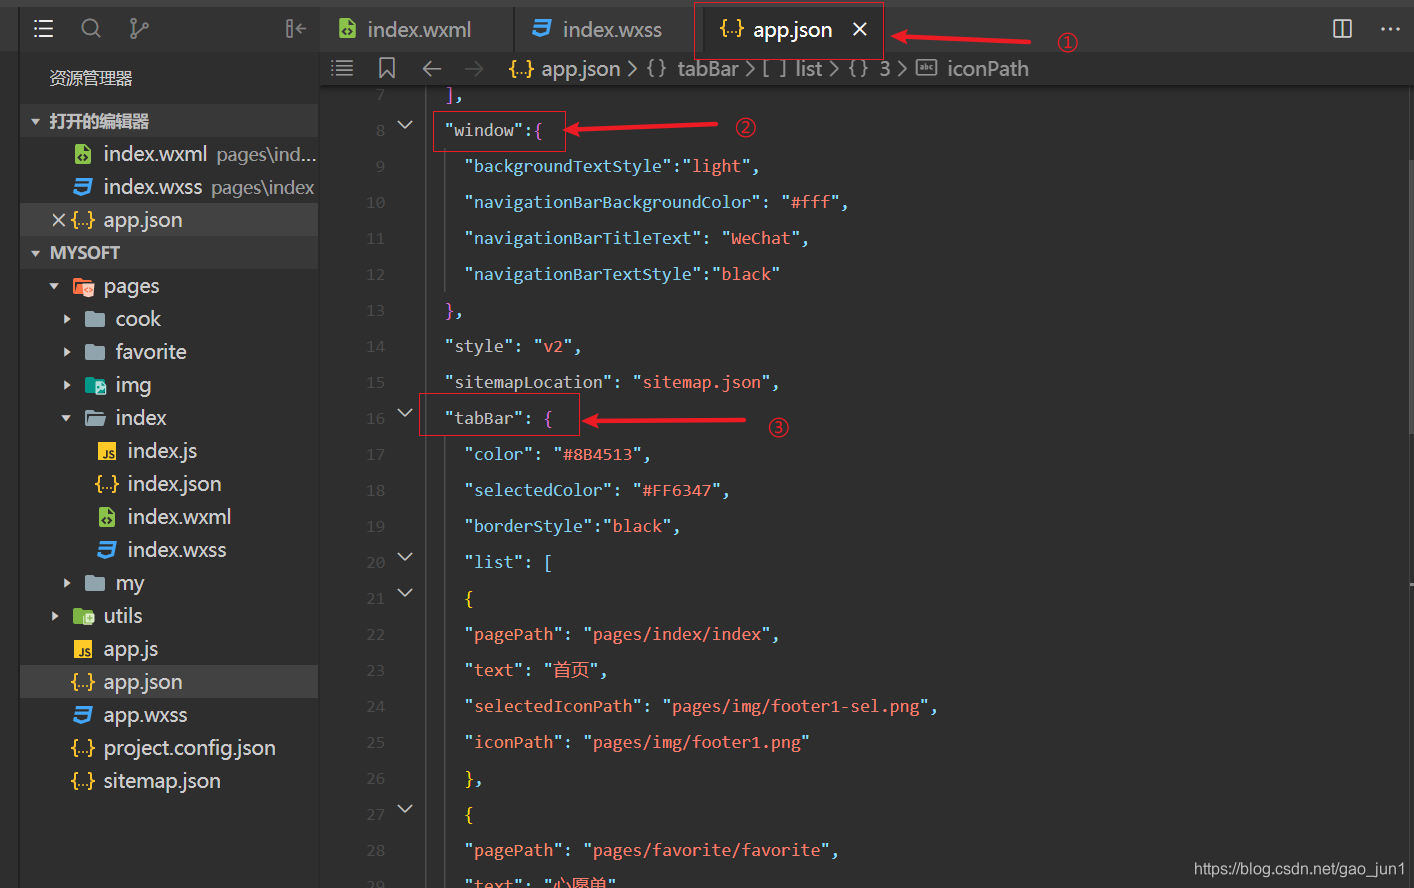Click the "borderStyle" key on line 19
Viewport: 1414px width, 888px height.
(528, 526)
